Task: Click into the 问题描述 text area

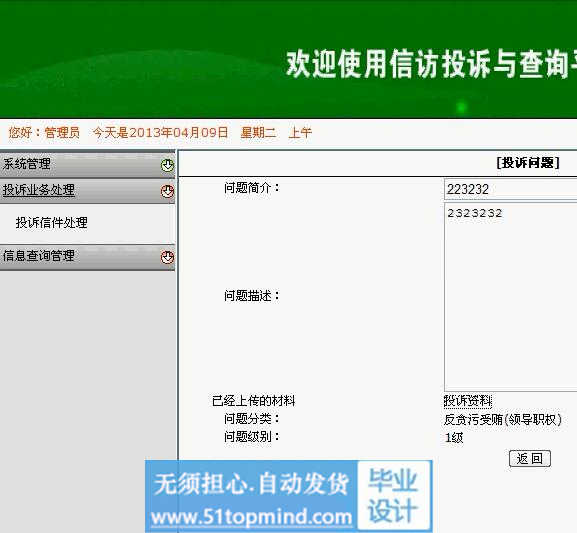Action: (510, 297)
